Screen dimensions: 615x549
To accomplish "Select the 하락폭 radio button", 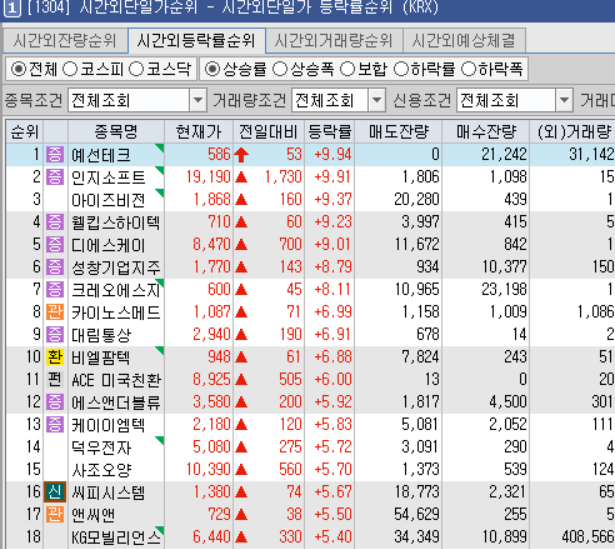I will (x=469, y=69).
